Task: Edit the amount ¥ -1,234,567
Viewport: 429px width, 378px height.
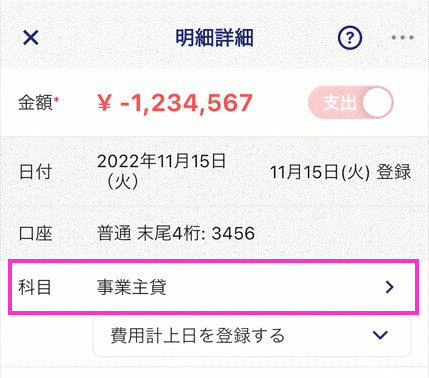Action: click(175, 103)
